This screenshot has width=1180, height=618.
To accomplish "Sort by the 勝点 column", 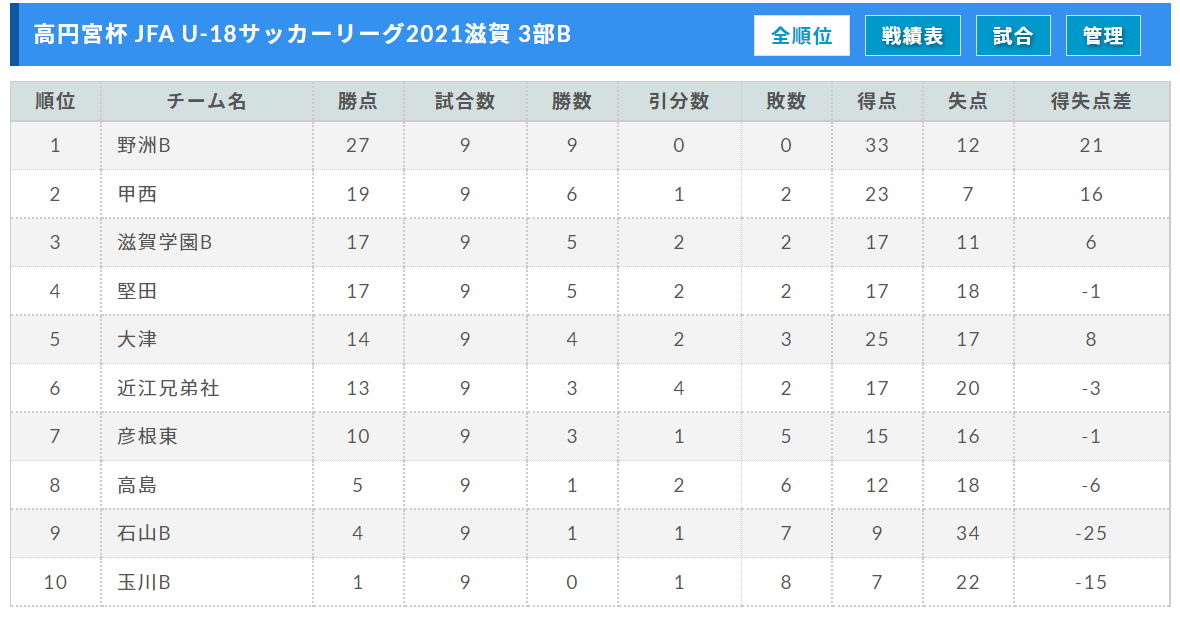I will pyautogui.click(x=356, y=100).
